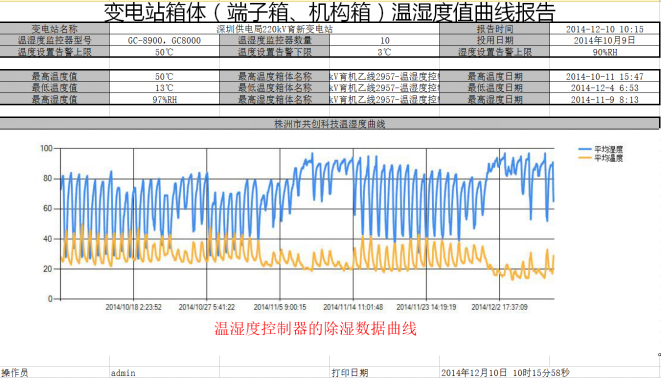Click the chart header 株洲市共创科技温湿度曲线
This screenshot has height=378, width=662.
329,124
